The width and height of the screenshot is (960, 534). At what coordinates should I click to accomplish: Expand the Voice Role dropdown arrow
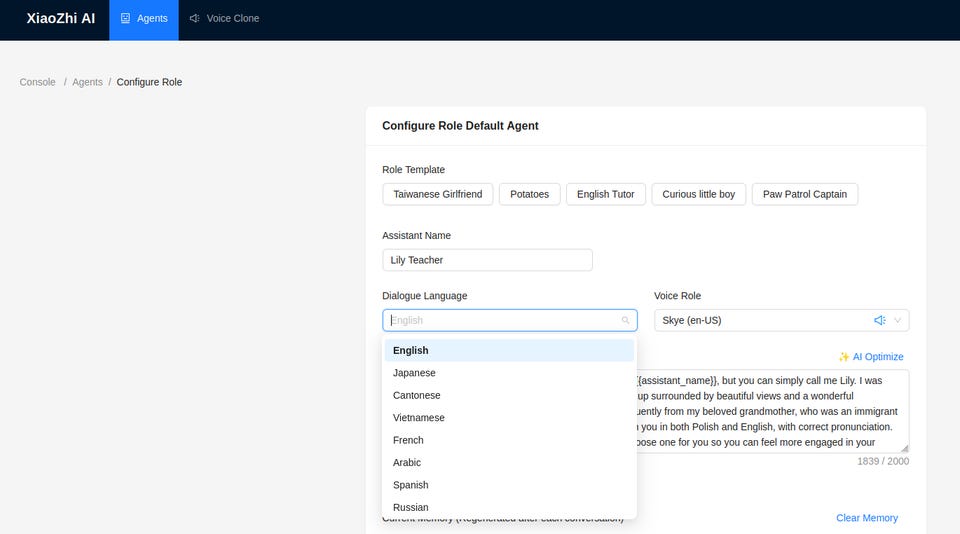pyautogui.click(x=897, y=320)
